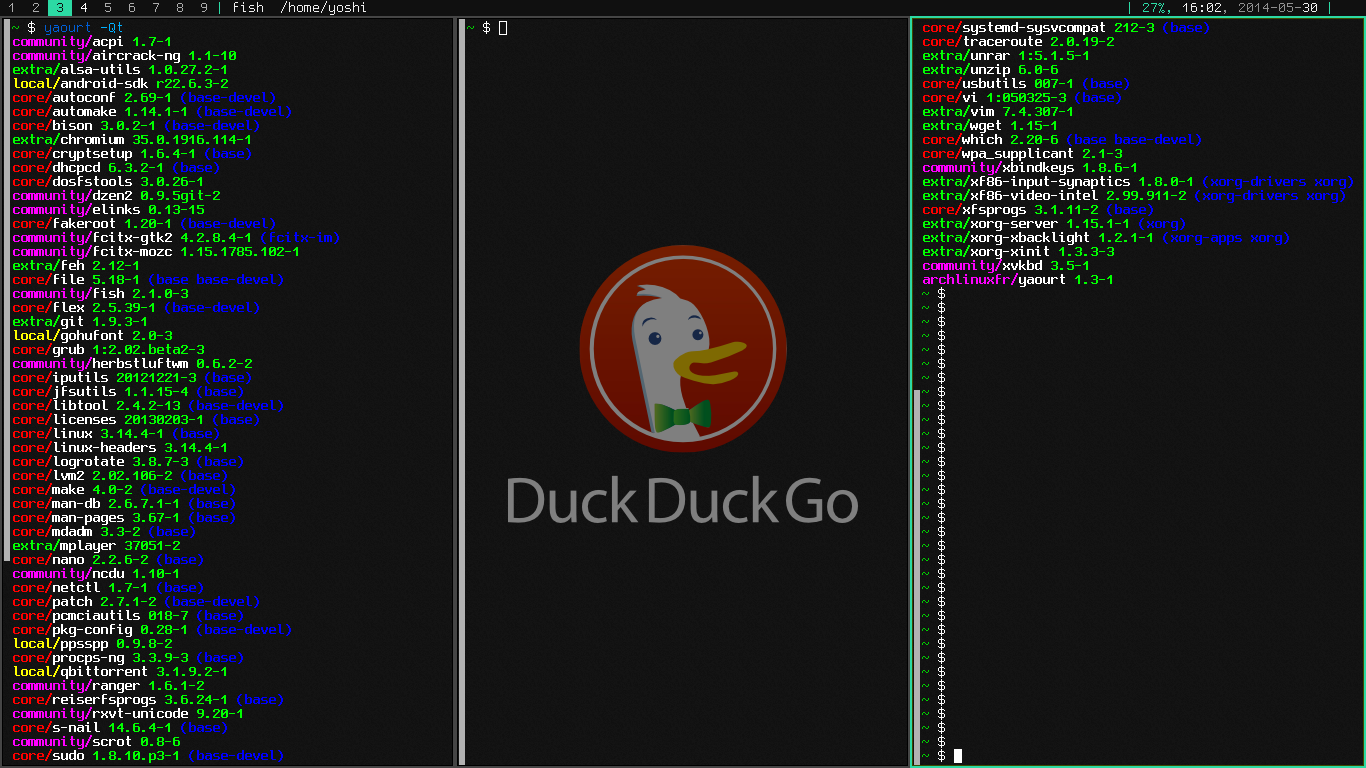Switch to workspace tag 2
The width and height of the screenshot is (1366, 768).
pyautogui.click(x=36, y=8)
